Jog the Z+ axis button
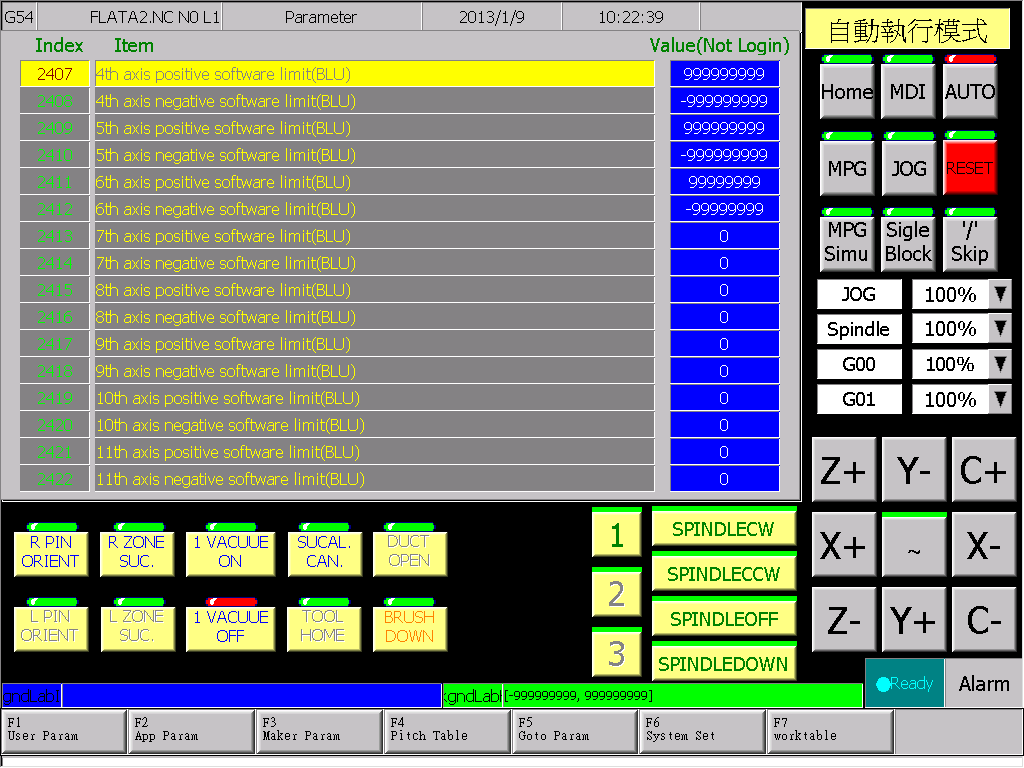1024x768 pixels. (843, 470)
